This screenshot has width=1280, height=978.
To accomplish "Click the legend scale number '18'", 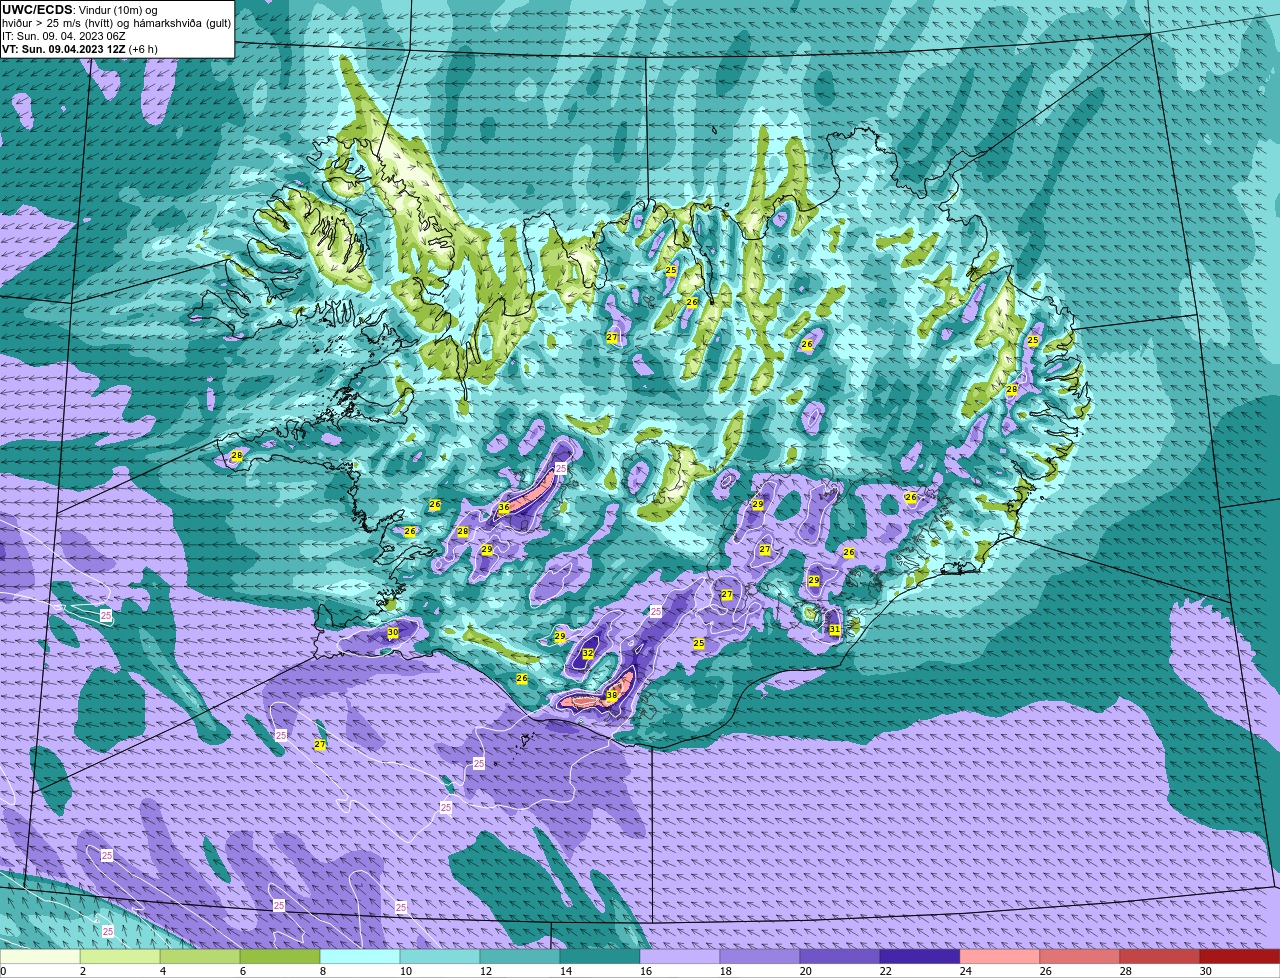I will (x=725, y=971).
